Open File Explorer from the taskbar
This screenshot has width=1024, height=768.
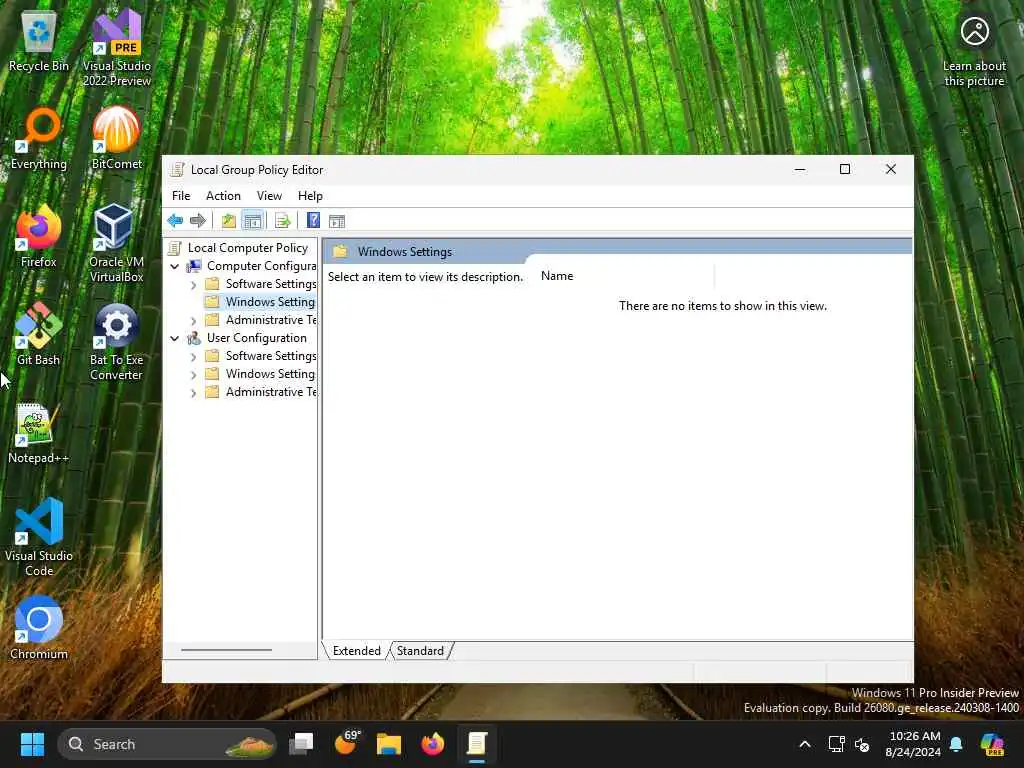click(x=389, y=744)
